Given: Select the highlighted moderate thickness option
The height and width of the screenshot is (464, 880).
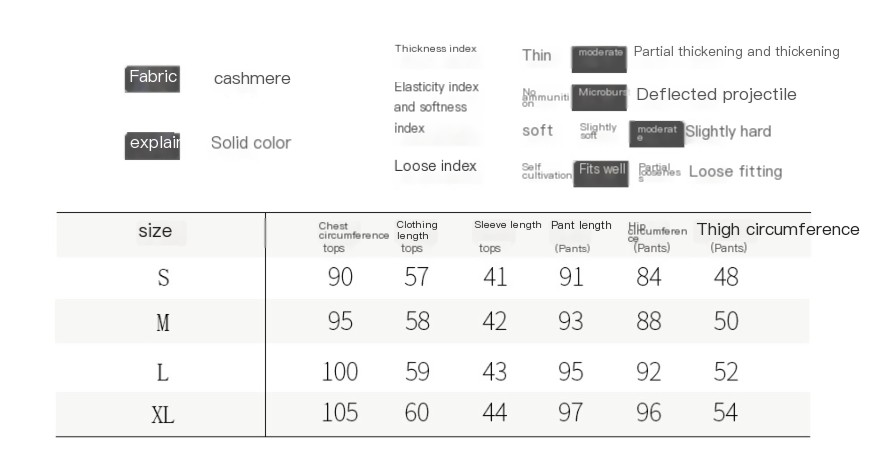Looking at the screenshot, I should pos(599,59).
